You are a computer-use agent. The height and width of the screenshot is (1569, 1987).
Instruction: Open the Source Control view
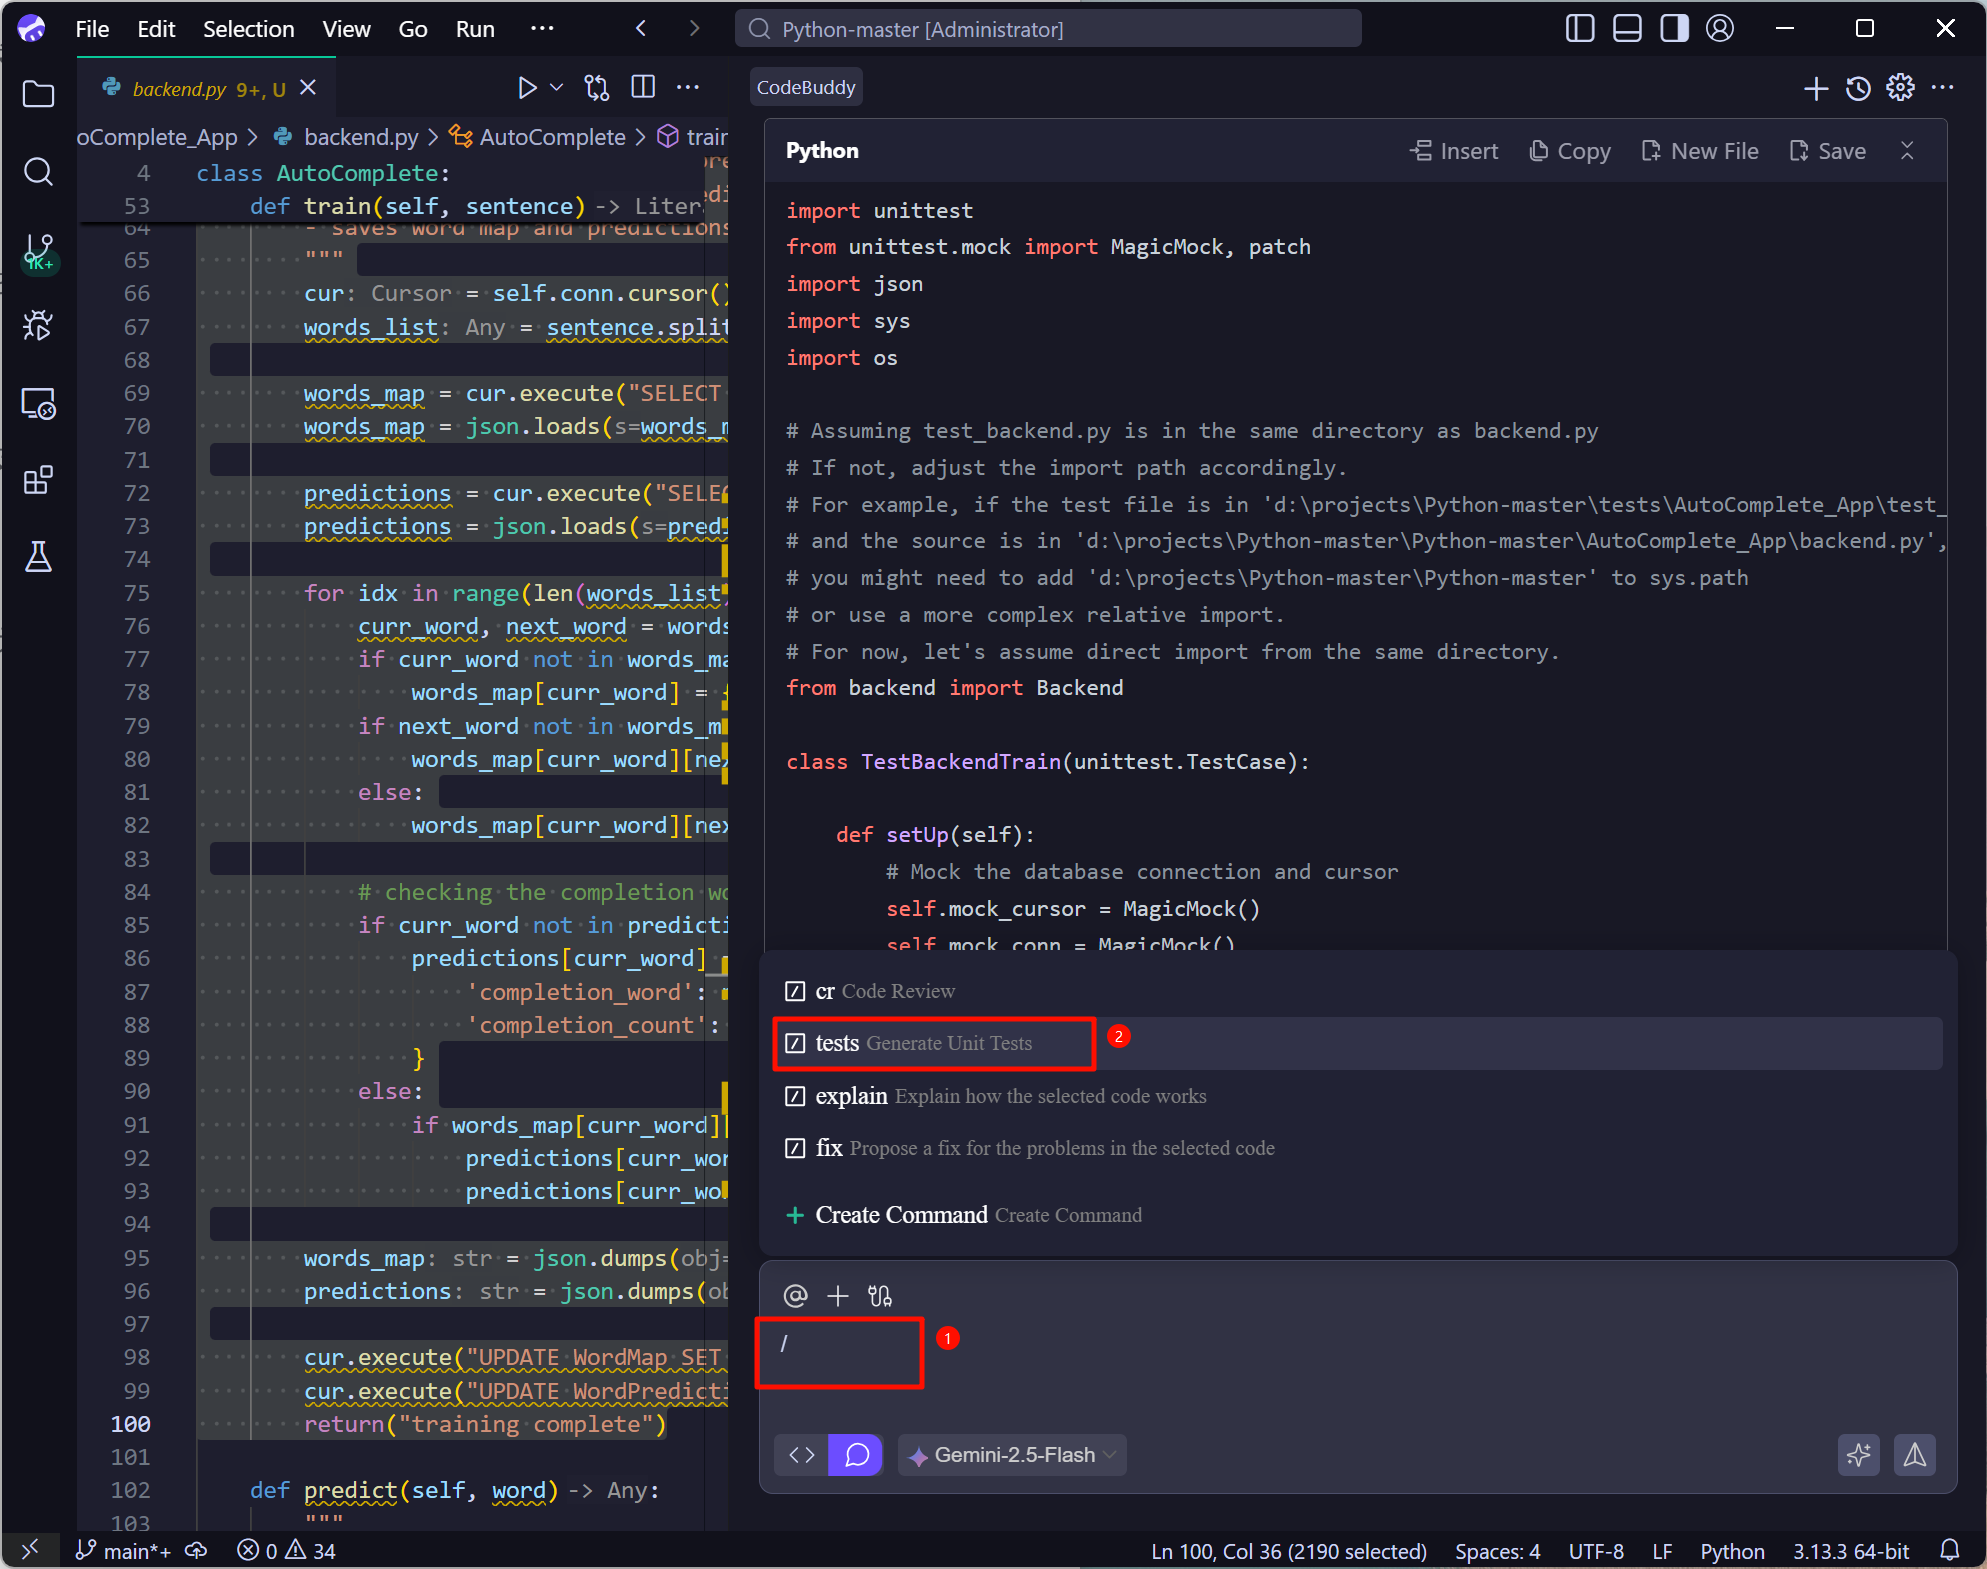coord(38,250)
